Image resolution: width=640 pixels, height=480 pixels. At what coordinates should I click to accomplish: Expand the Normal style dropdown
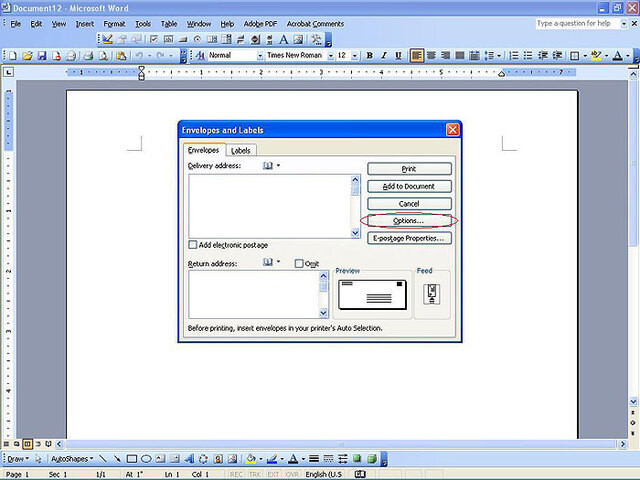260,56
